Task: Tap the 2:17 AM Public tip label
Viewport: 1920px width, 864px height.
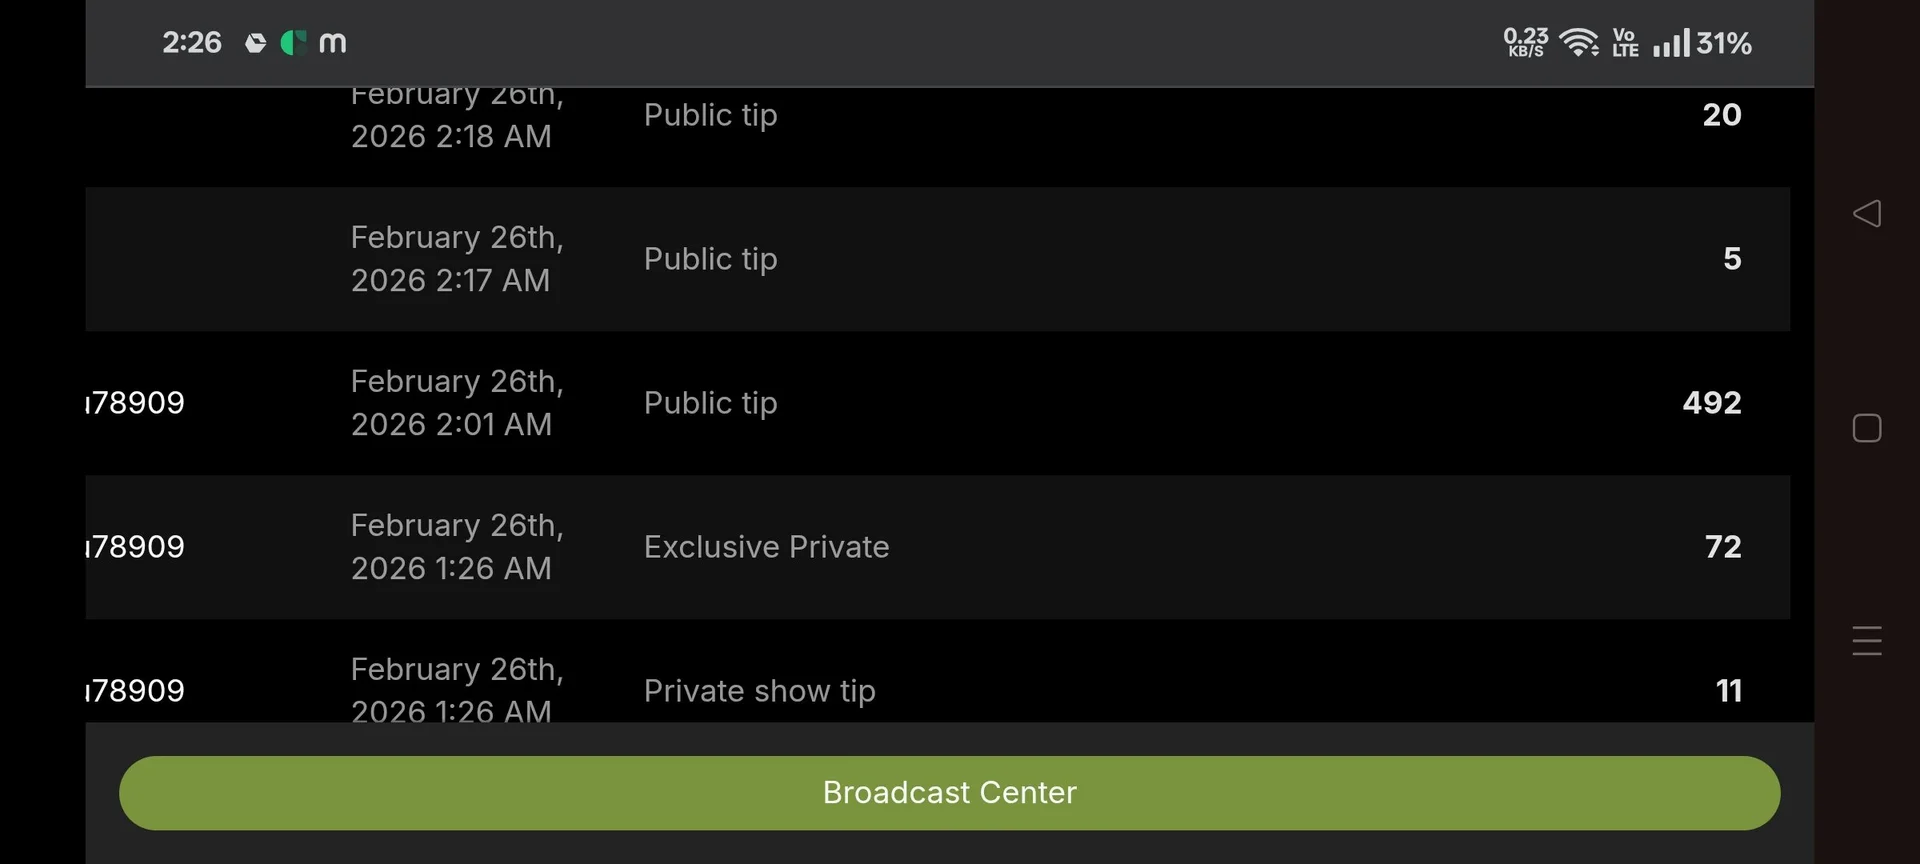Action: point(710,259)
